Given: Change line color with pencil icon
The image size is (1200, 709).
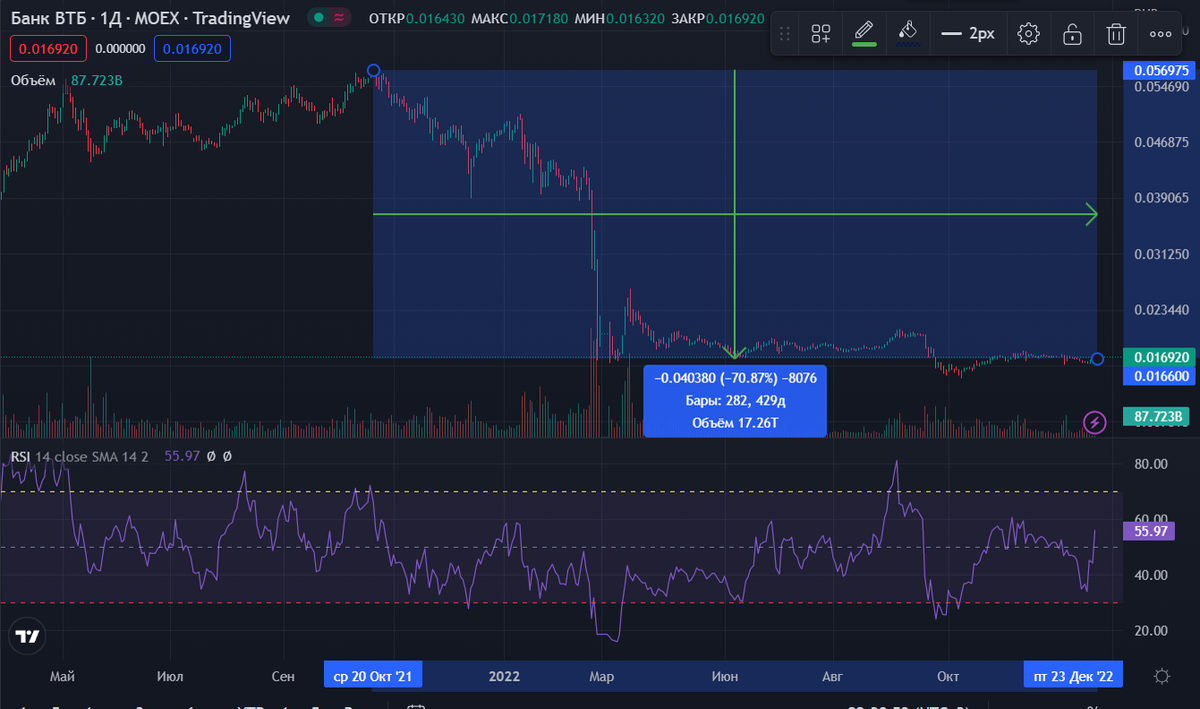Looking at the screenshot, I should coord(864,33).
